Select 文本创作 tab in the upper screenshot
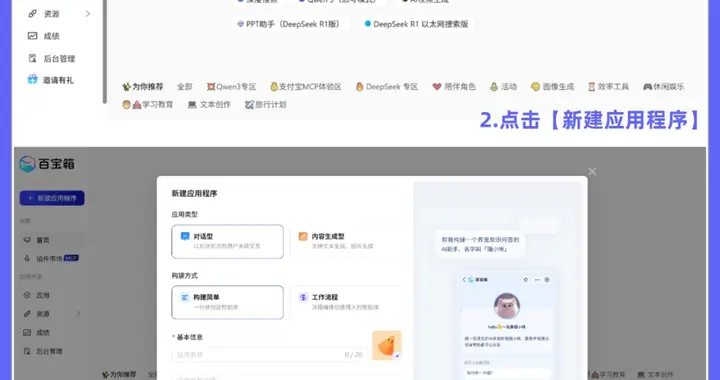 [x=209, y=105]
